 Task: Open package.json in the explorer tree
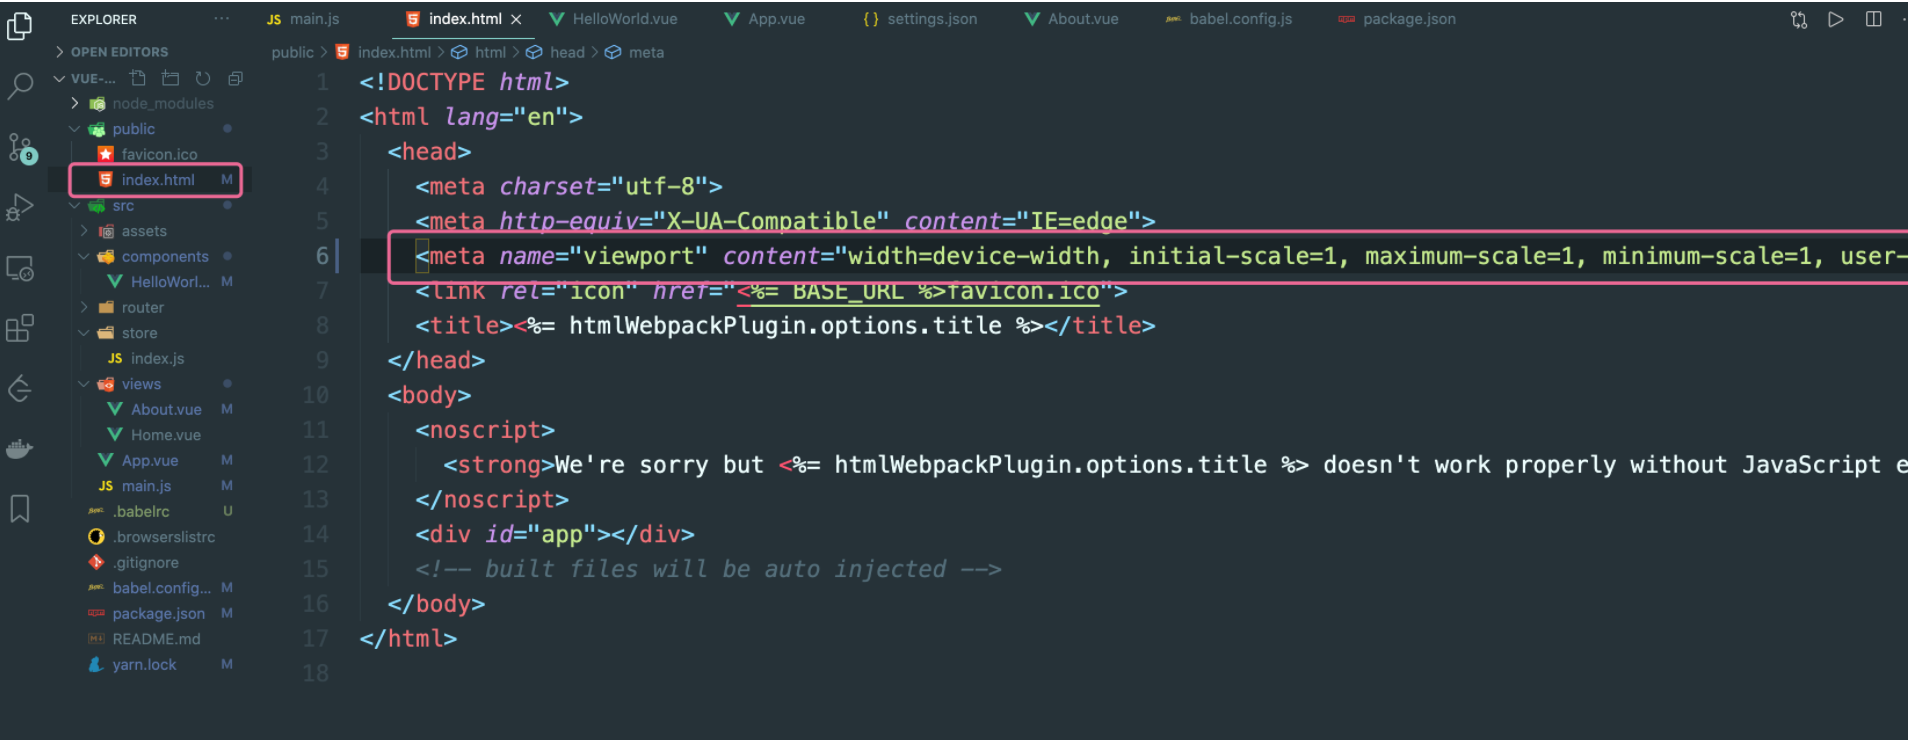coord(146,614)
